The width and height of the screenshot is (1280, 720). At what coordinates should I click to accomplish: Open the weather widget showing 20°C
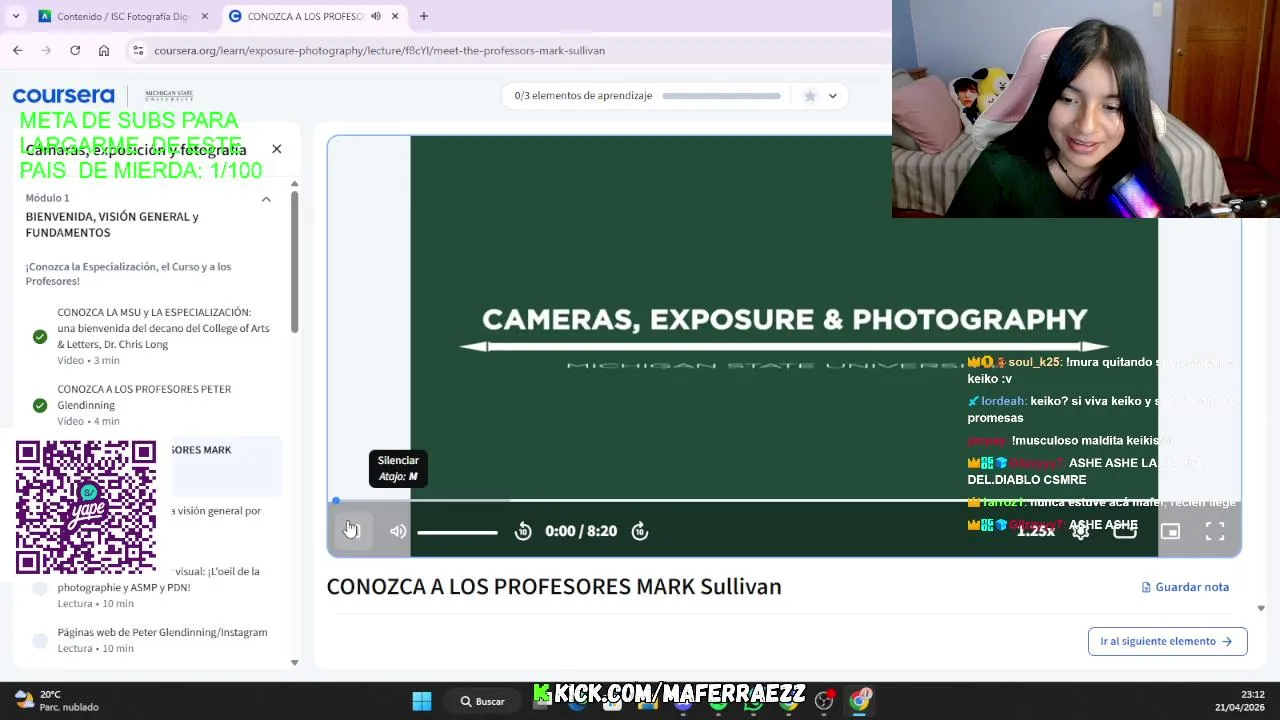[57, 700]
